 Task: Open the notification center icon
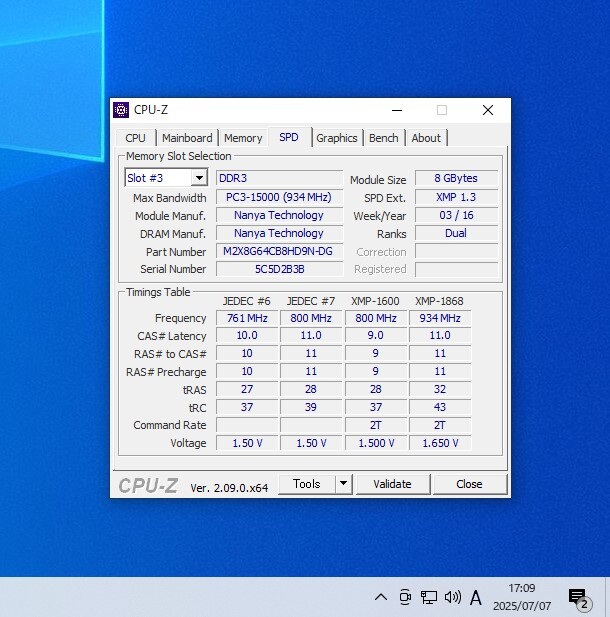(x=579, y=598)
